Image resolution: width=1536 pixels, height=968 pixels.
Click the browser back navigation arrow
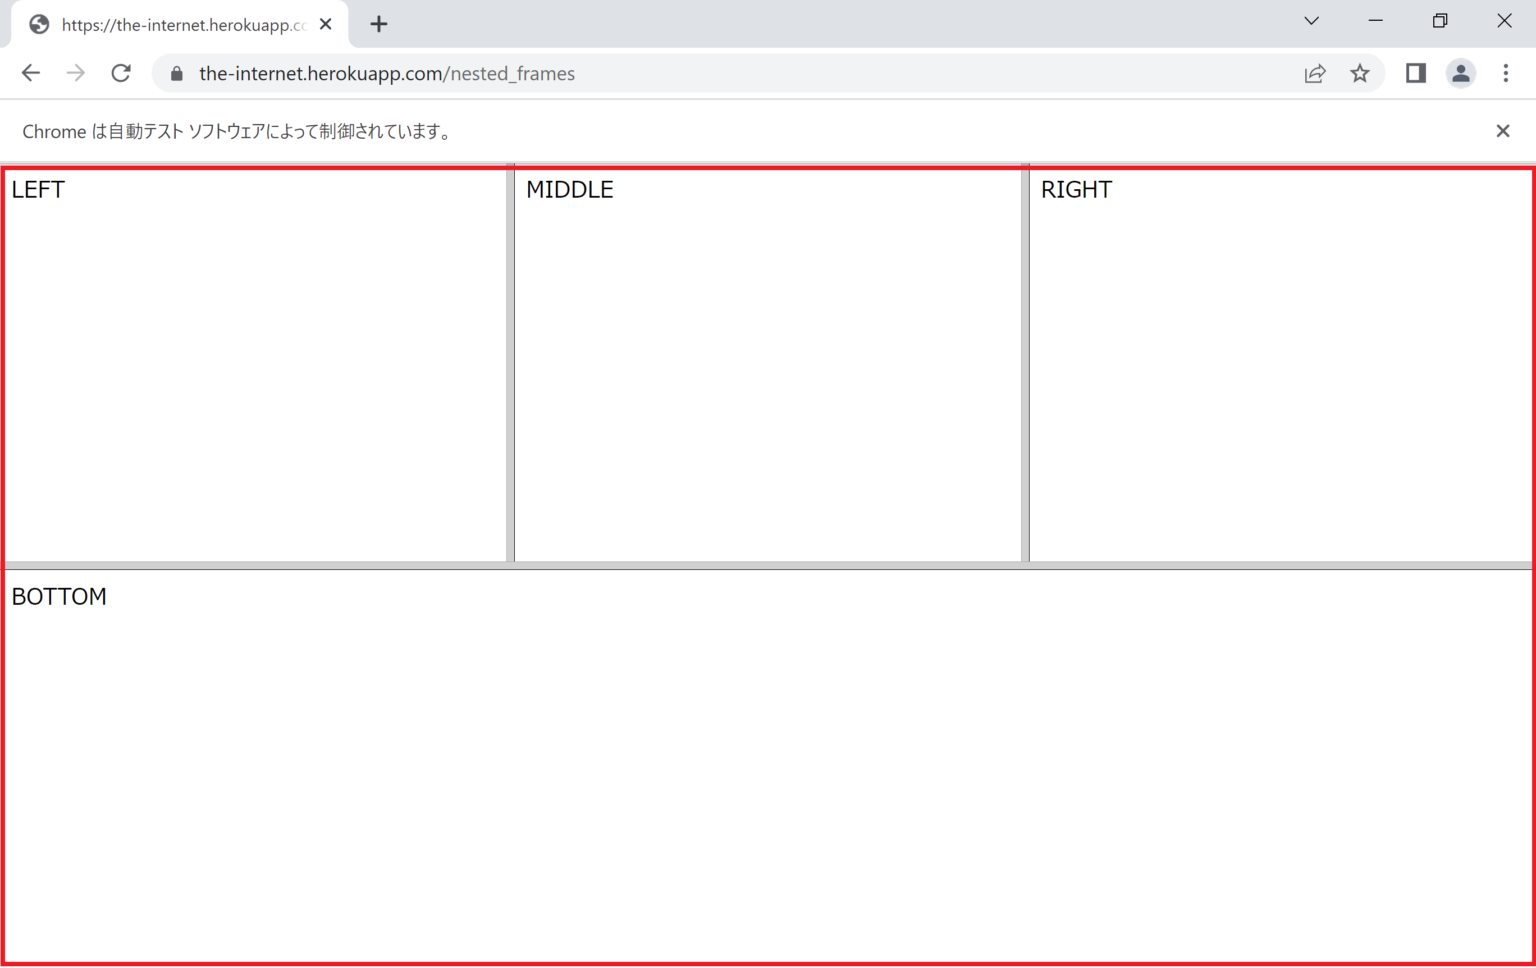(30, 72)
